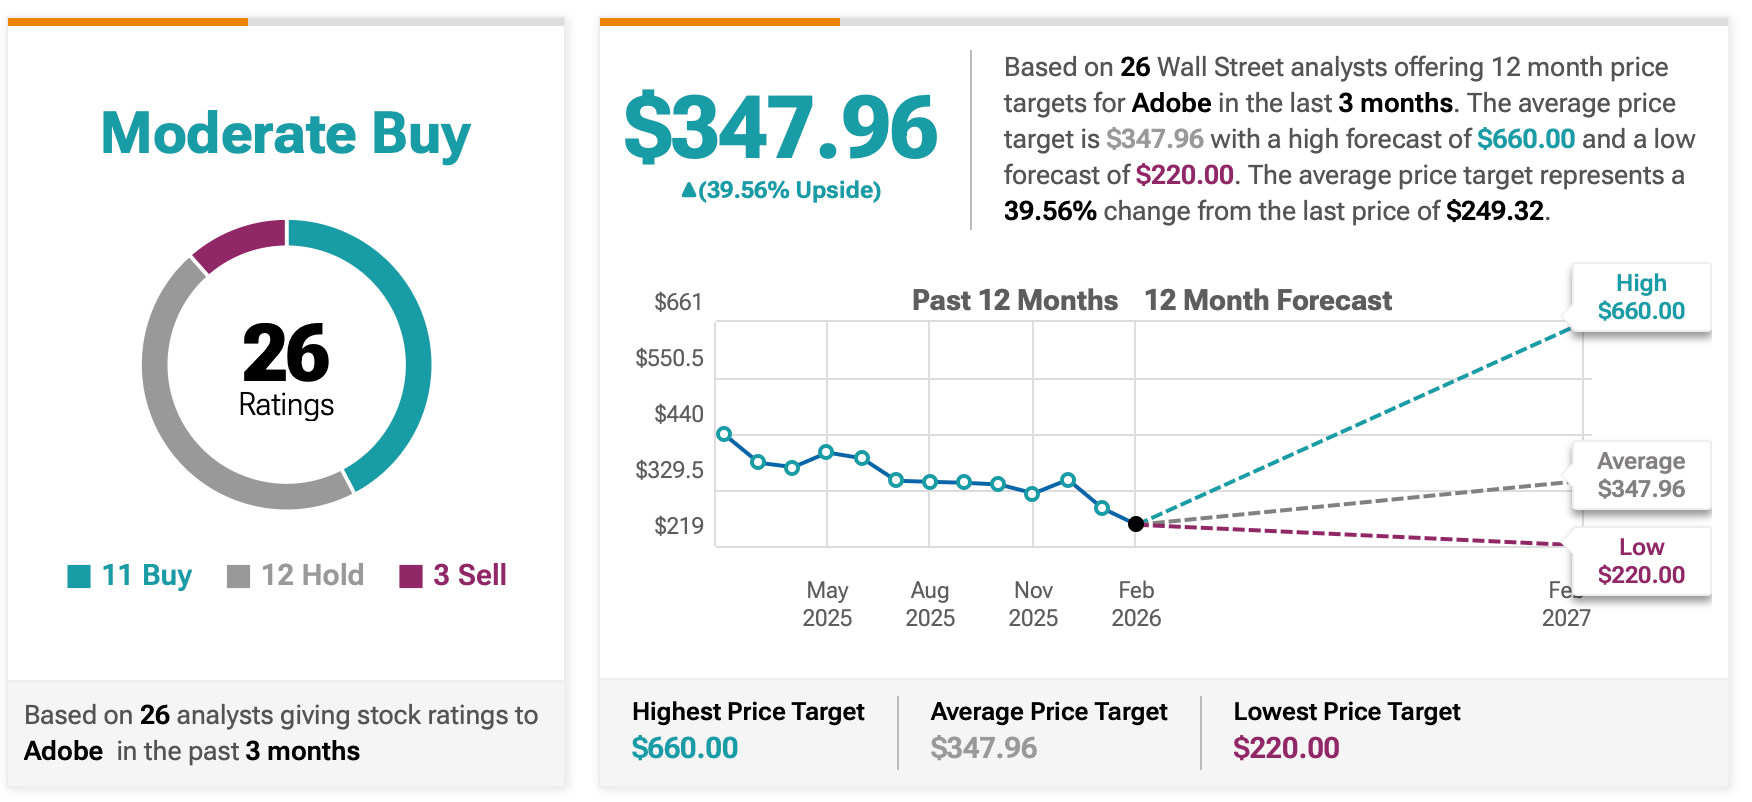The height and width of the screenshot is (802, 1752).
Task: Switch to 12 Month Forecast heading
Action: [x=1268, y=300]
